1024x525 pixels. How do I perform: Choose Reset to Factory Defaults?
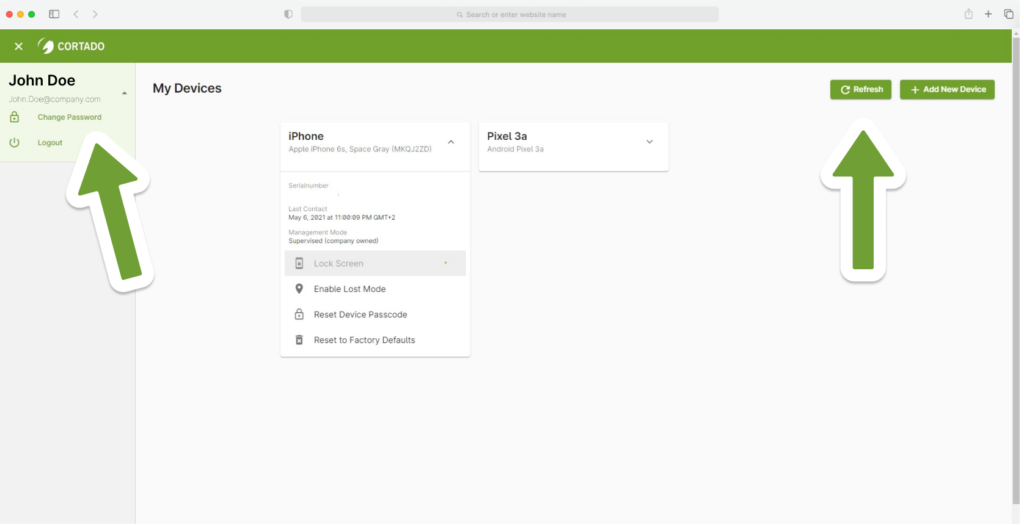click(x=375, y=340)
